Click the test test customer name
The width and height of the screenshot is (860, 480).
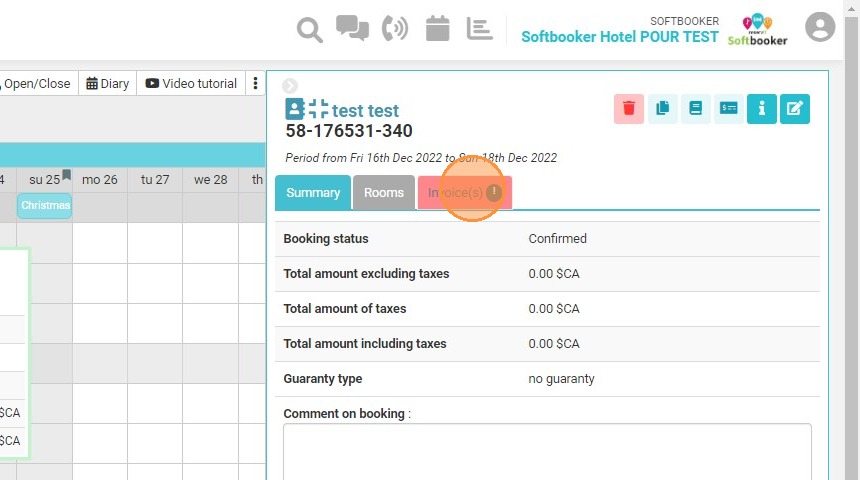click(365, 111)
